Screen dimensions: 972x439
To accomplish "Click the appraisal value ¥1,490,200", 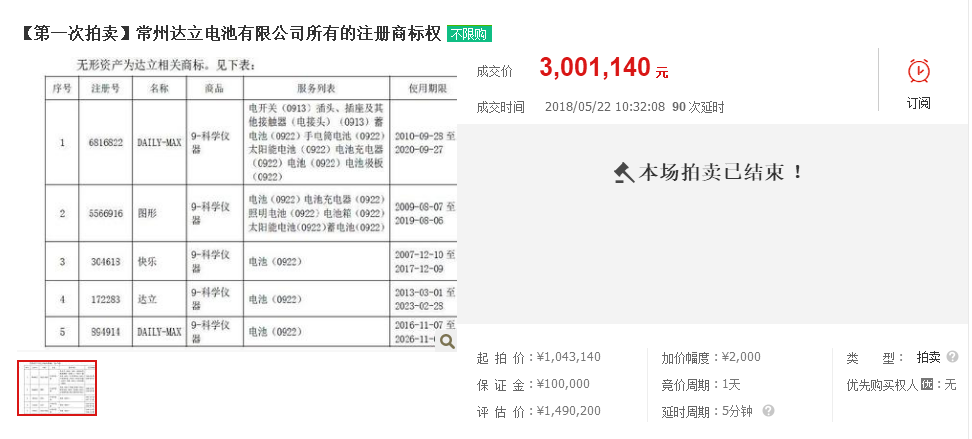I will [568, 411].
